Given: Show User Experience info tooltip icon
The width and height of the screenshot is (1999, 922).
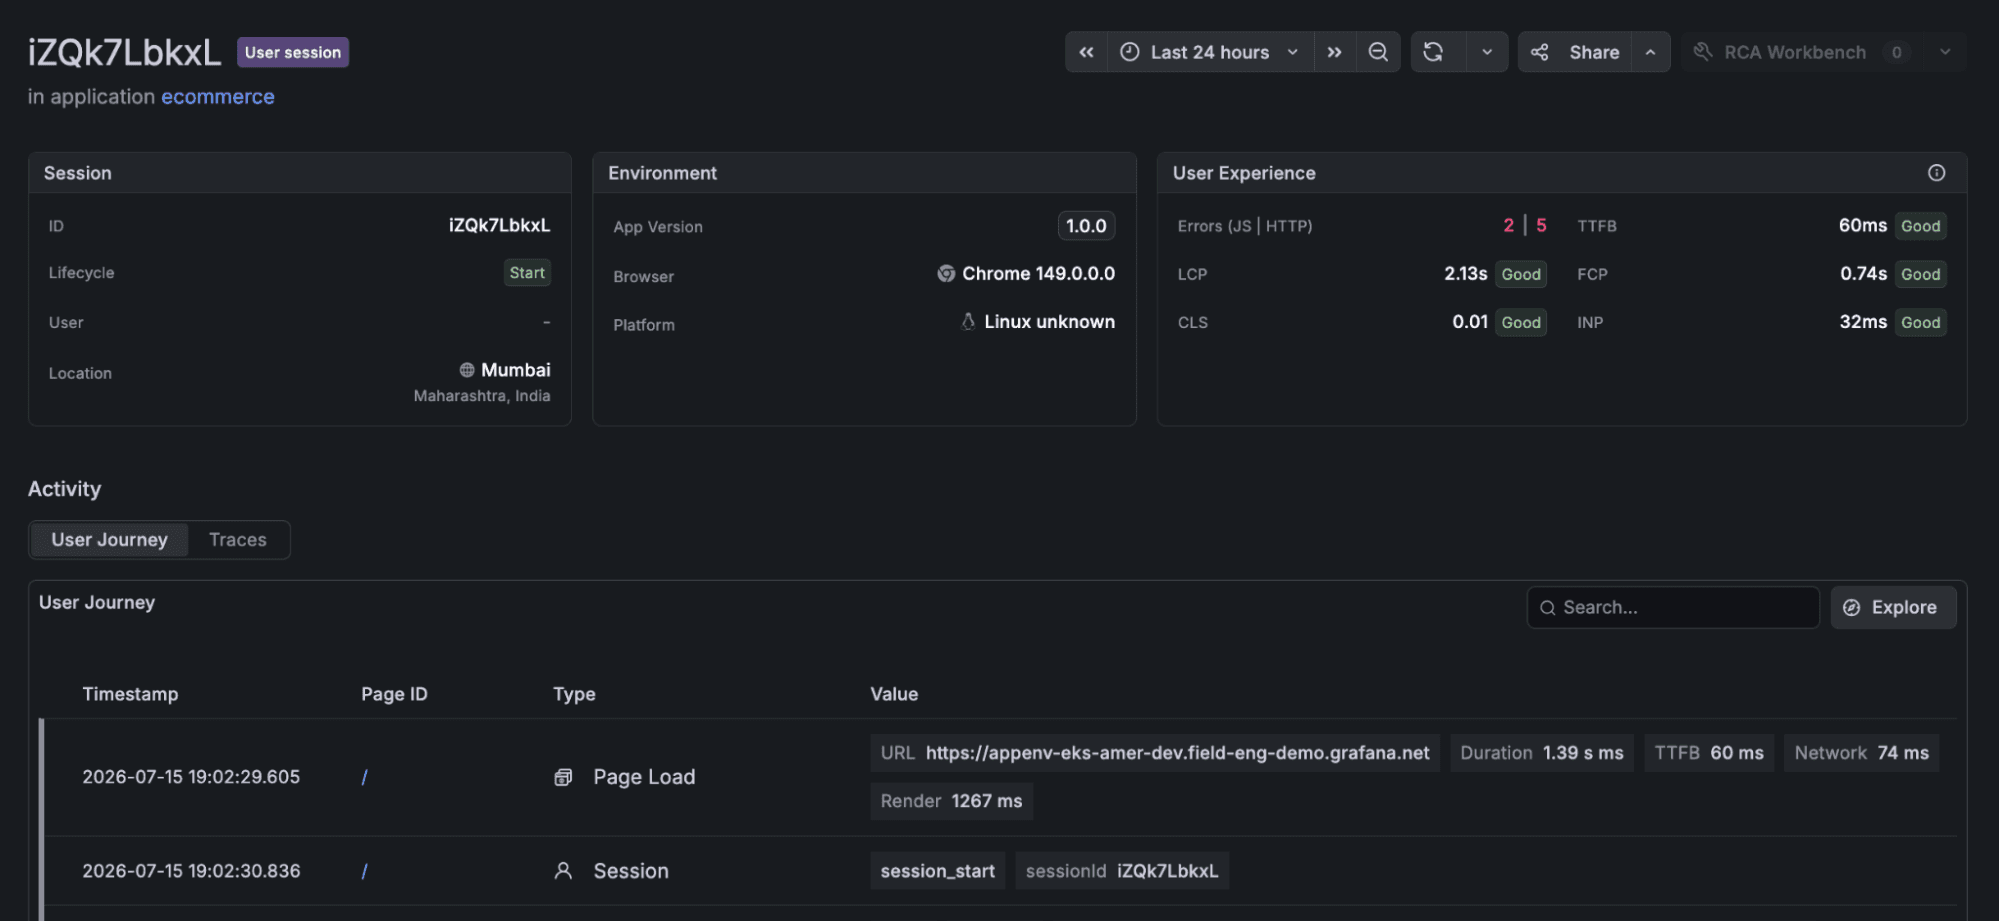Looking at the screenshot, I should 1937,173.
